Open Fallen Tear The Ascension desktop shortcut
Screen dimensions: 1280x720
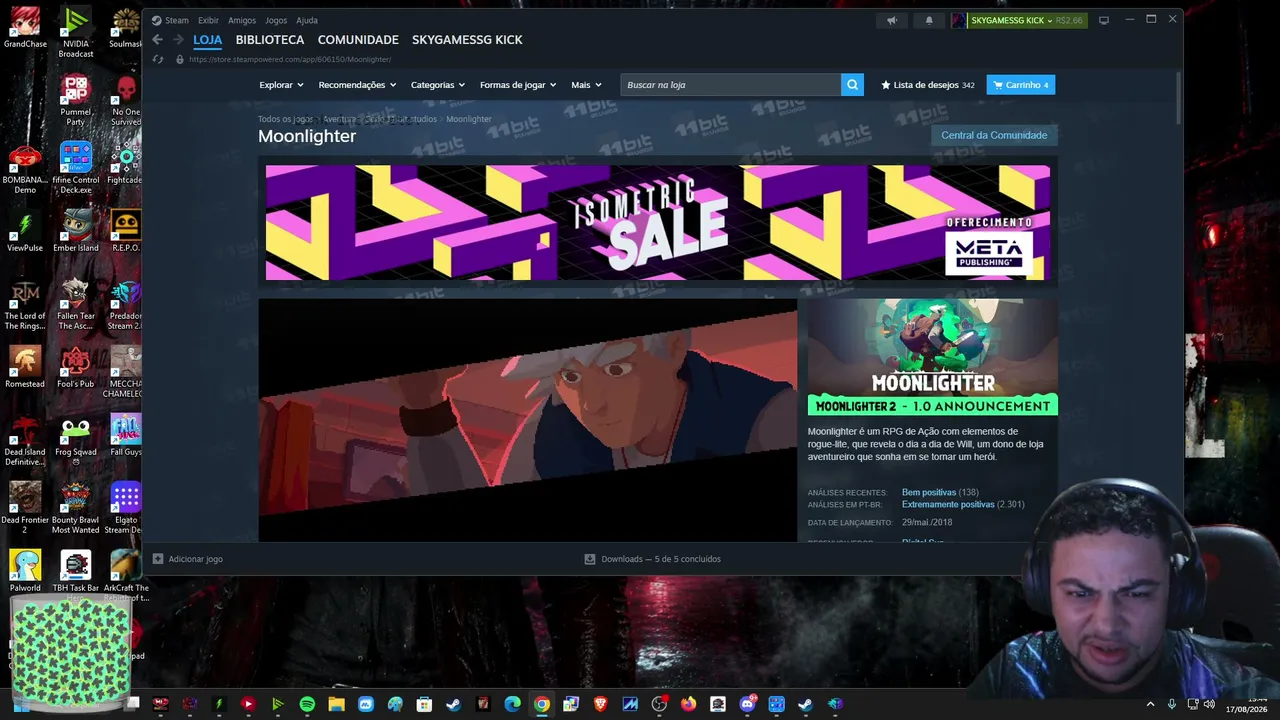[75, 305]
